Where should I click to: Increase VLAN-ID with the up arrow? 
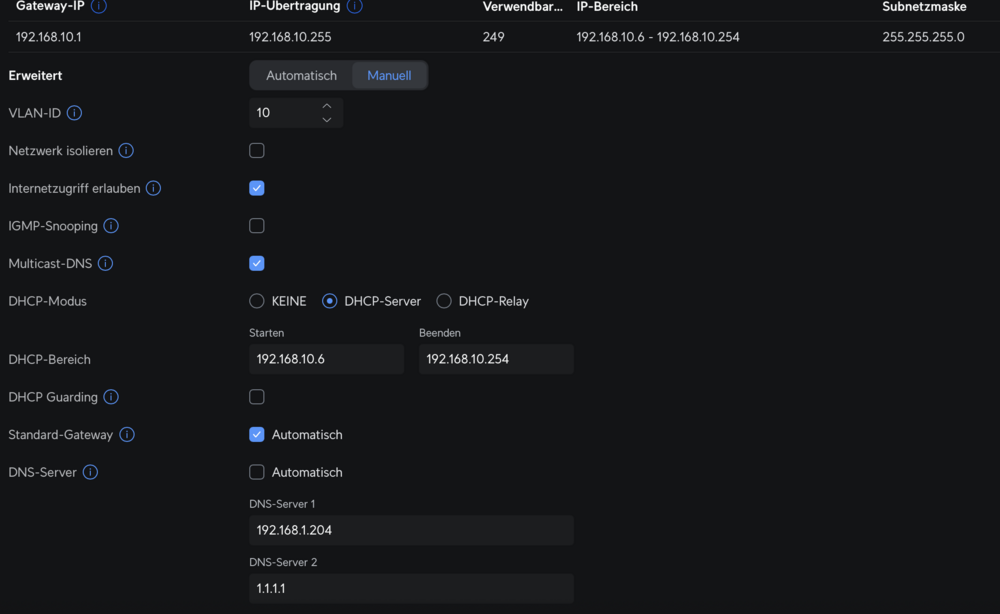pos(327,106)
